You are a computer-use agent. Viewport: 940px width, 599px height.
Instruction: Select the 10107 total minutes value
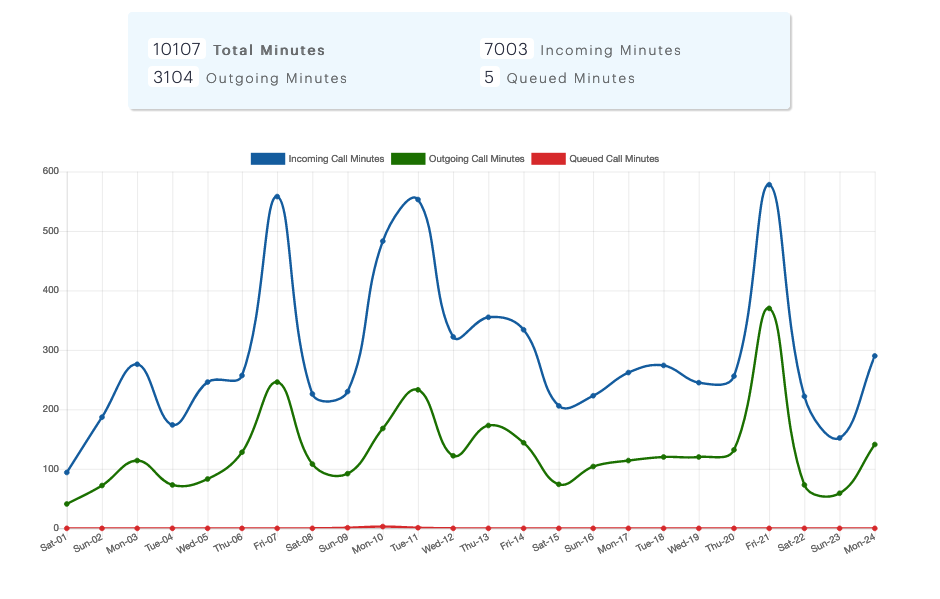click(177, 49)
